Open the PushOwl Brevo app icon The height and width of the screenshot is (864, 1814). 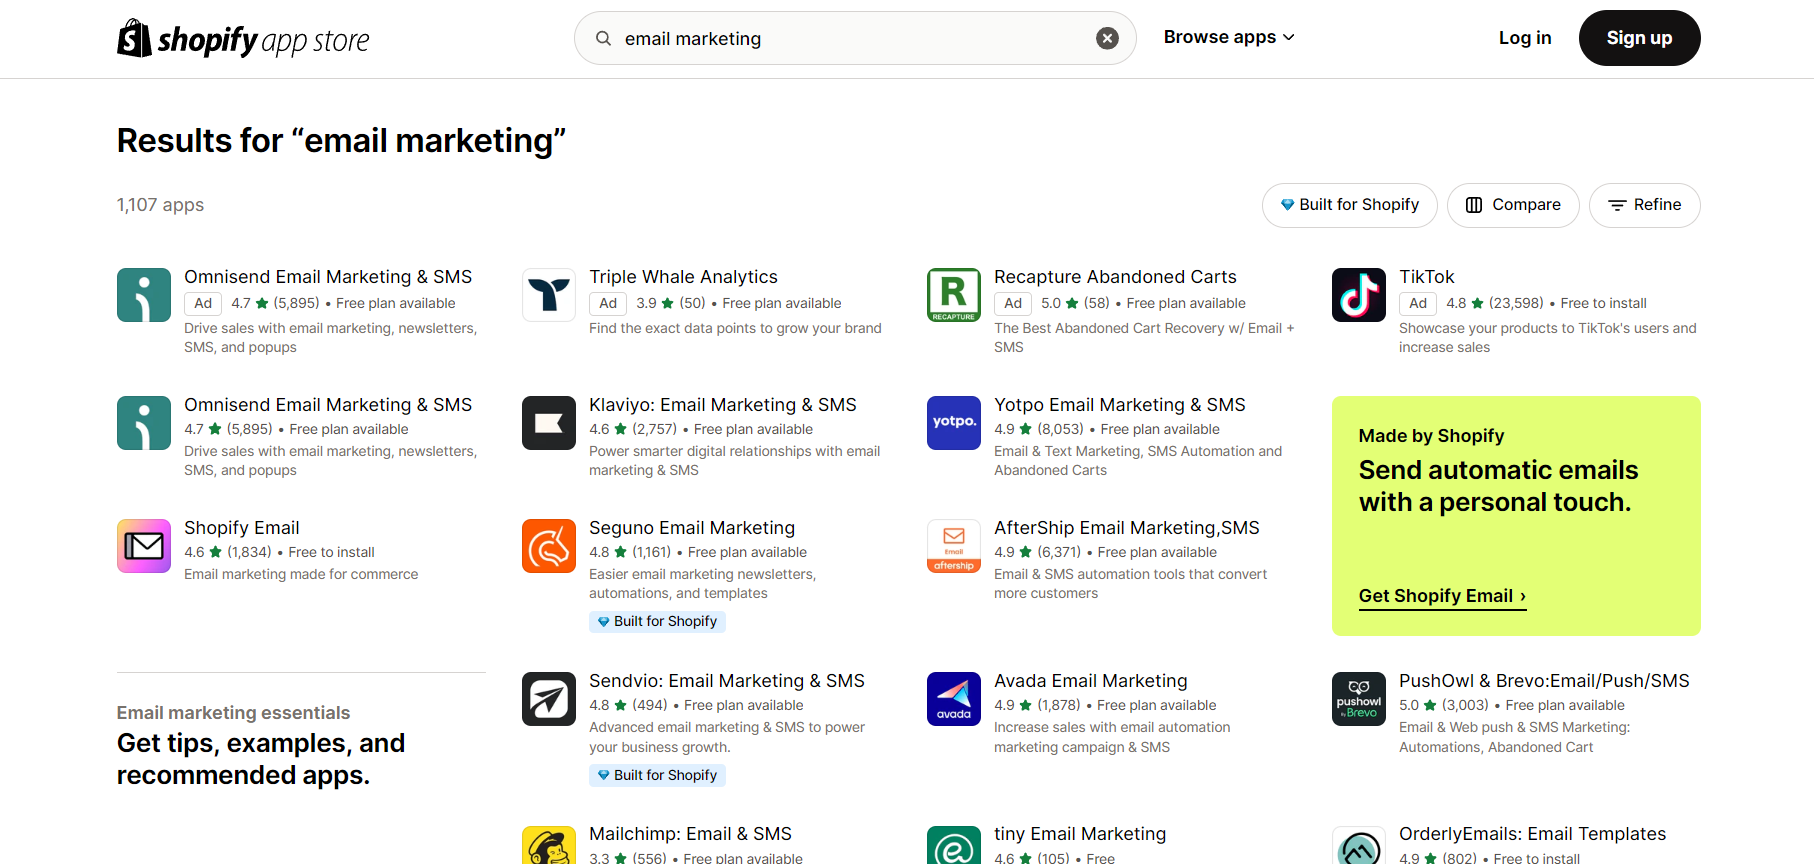pyautogui.click(x=1359, y=699)
